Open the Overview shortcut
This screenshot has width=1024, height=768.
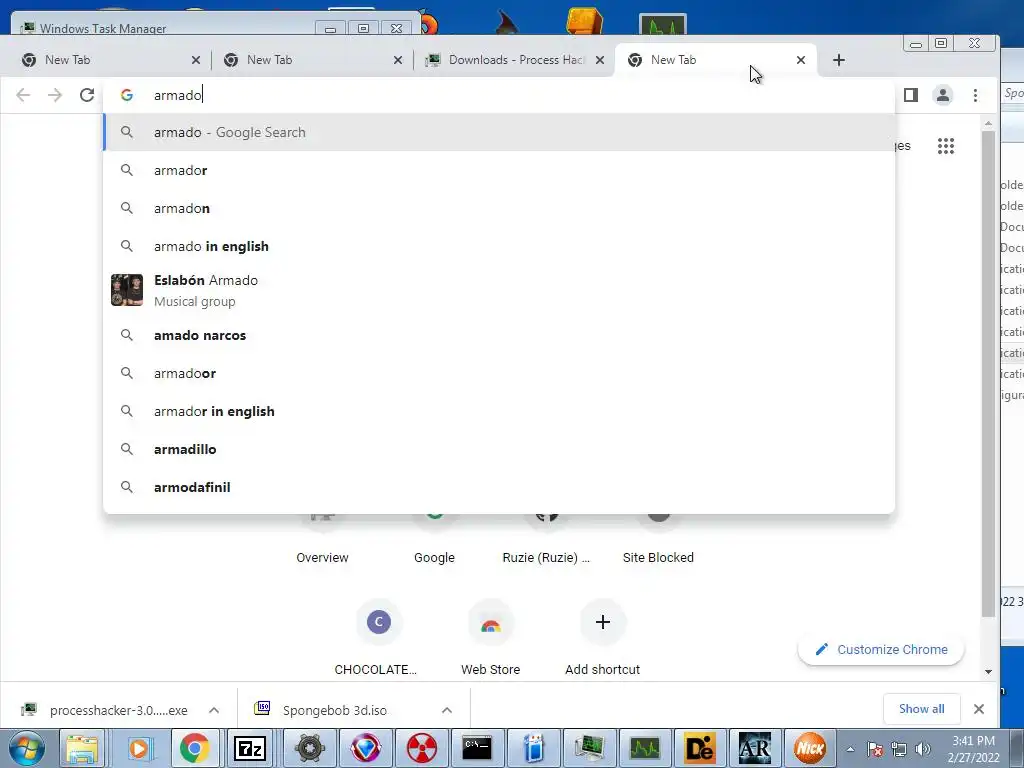point(323,557)
